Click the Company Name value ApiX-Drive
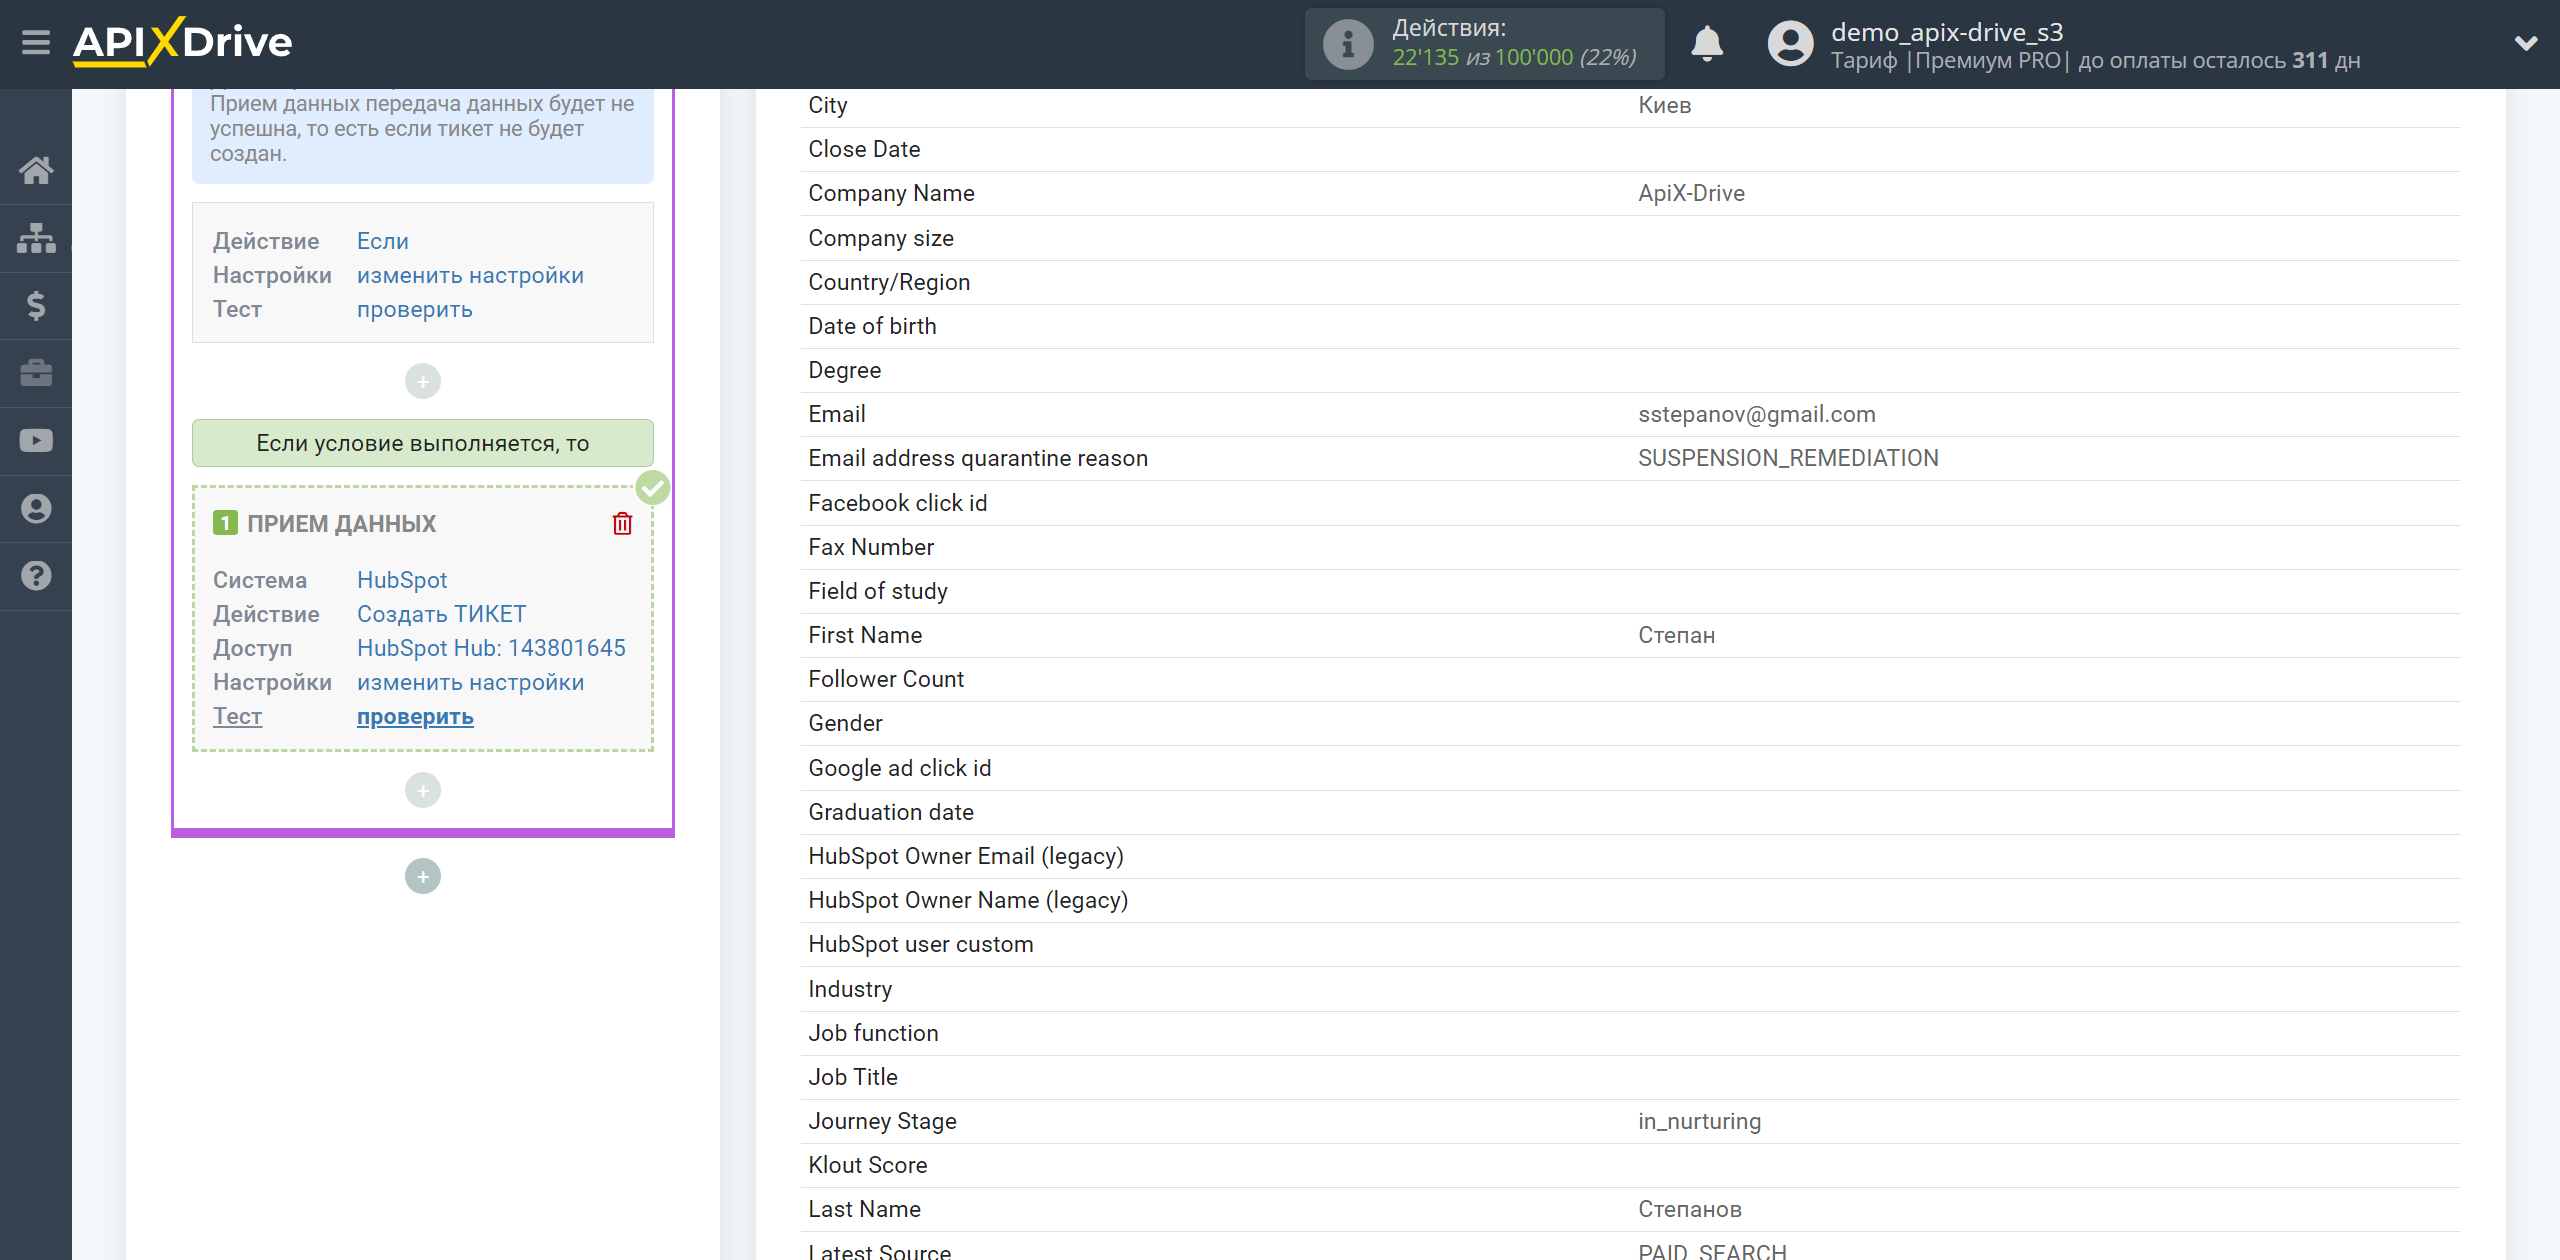 pyautogui.click(x=1691, y=193)
